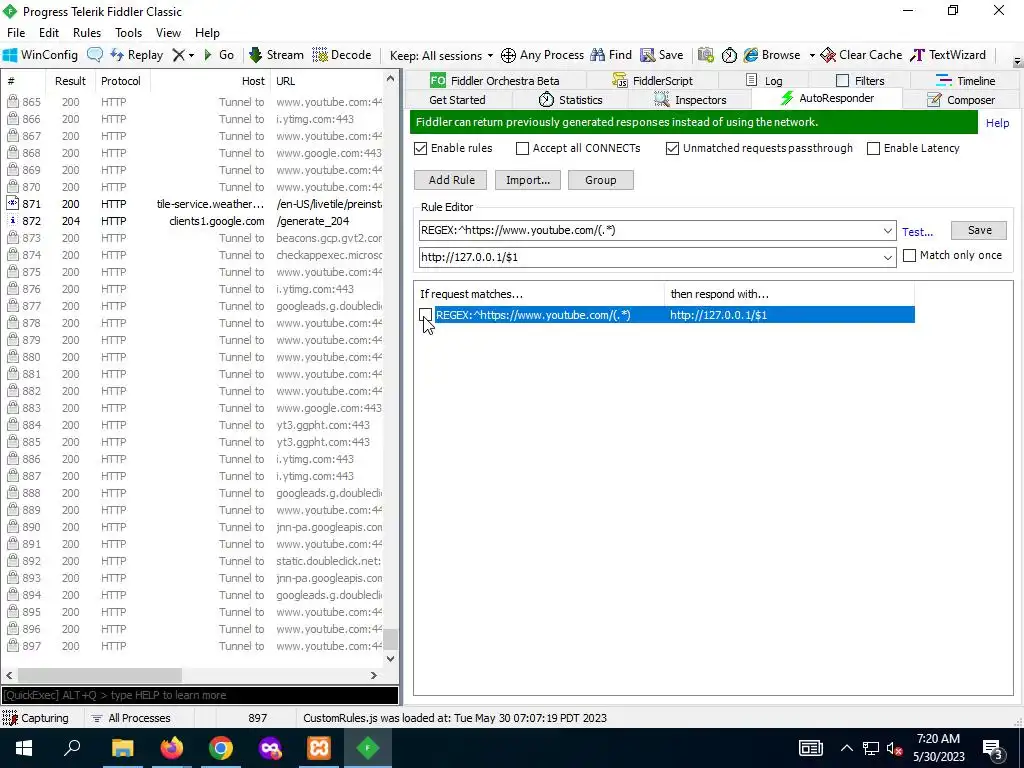Click the Remove sessions X icon
Screen dimensions: 1024x768
[x=178, y=56]
